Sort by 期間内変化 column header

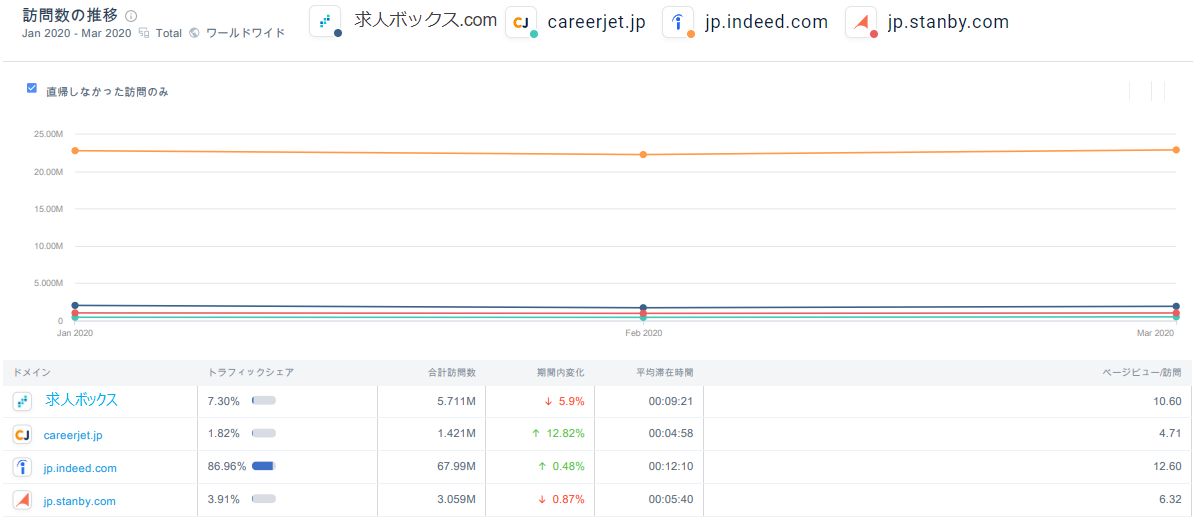pyautogui.click(x=561, y=372)
